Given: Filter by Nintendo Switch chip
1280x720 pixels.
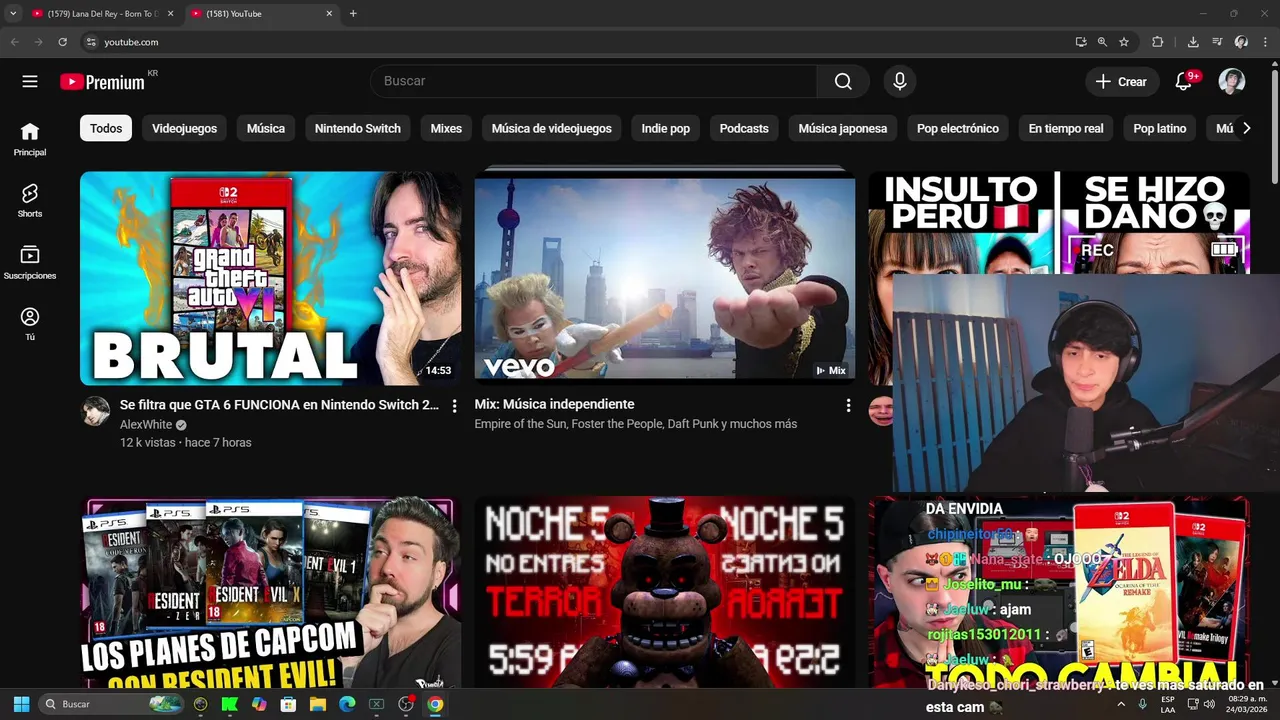Looking at the screenshot, I should click(x=358, y=128).
